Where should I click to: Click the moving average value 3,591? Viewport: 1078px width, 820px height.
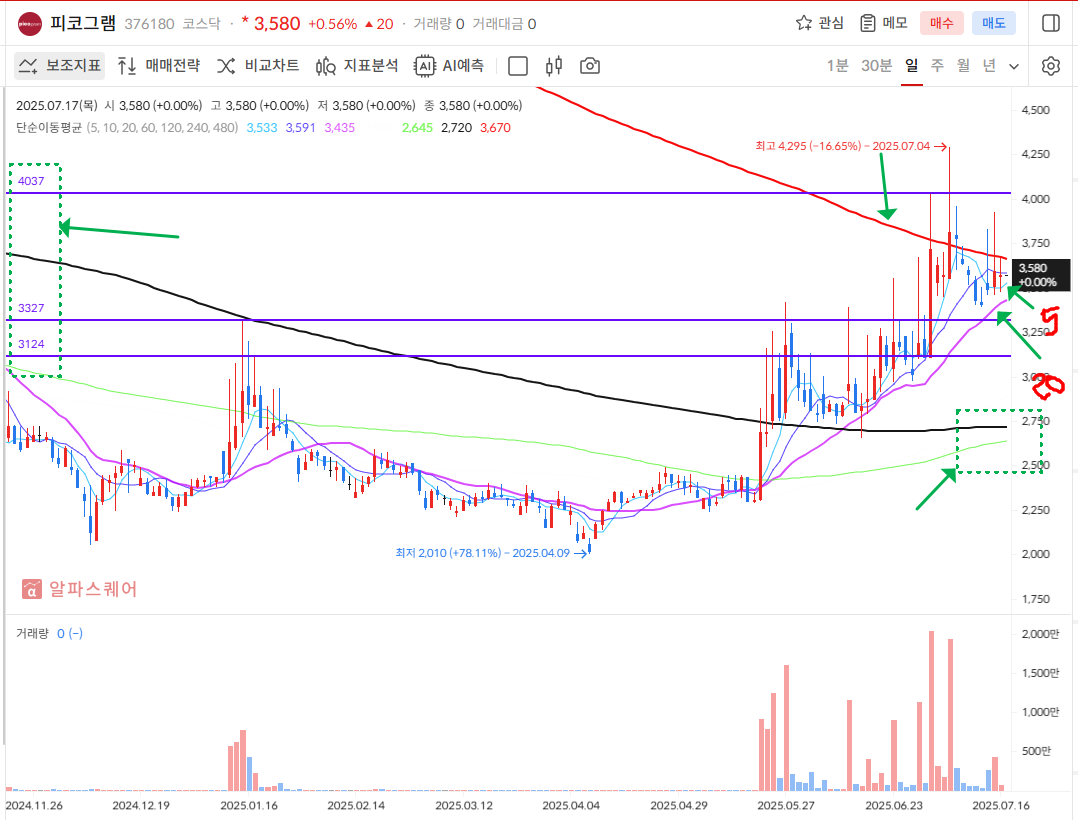[x=300, y=128]
